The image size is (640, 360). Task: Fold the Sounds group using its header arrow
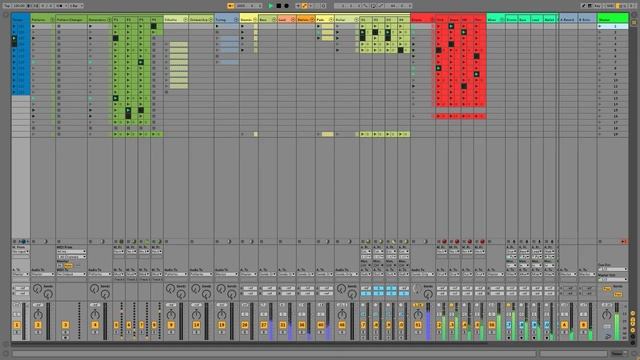pyautogui.click(x=255, y=20)
